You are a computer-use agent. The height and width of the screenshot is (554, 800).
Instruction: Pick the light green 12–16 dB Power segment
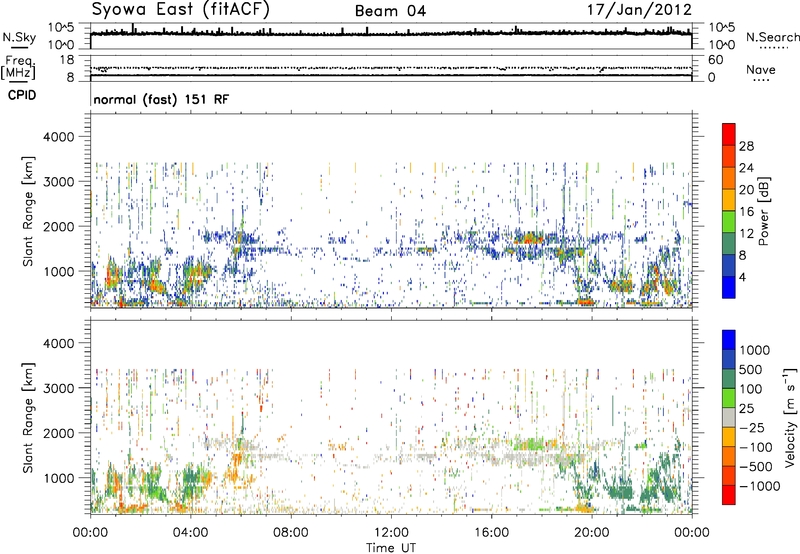point(729,221)
